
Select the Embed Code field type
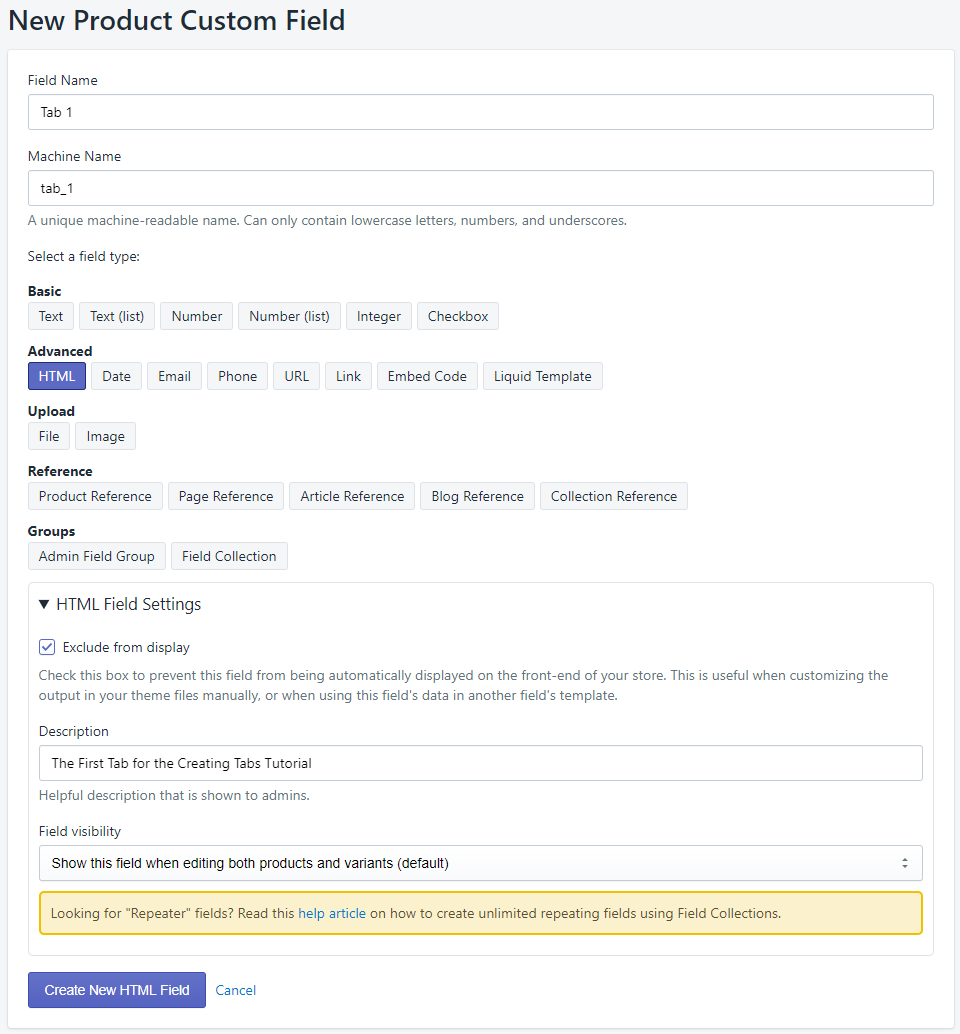(x=427, y=376)
